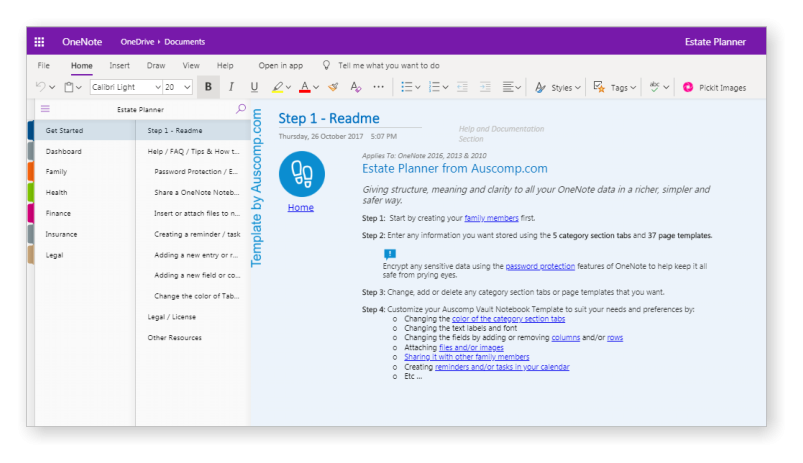Click the footprints Home image
The width and height of the screenshot is (803, 463).
tap(302, 174)
